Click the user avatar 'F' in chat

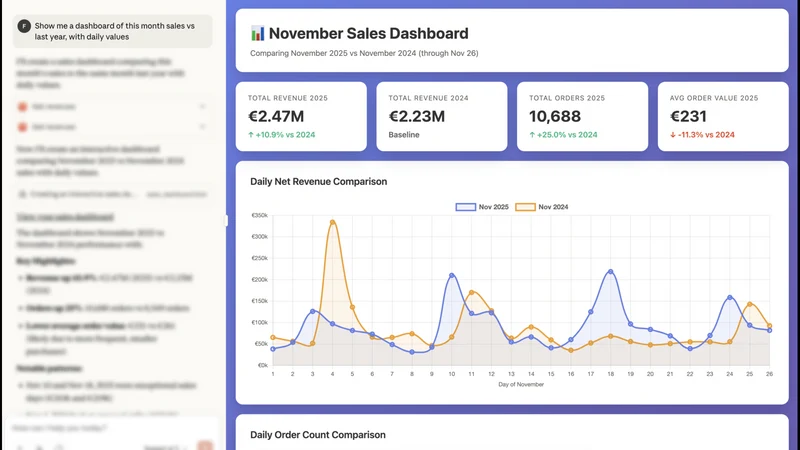coord(24,26)
